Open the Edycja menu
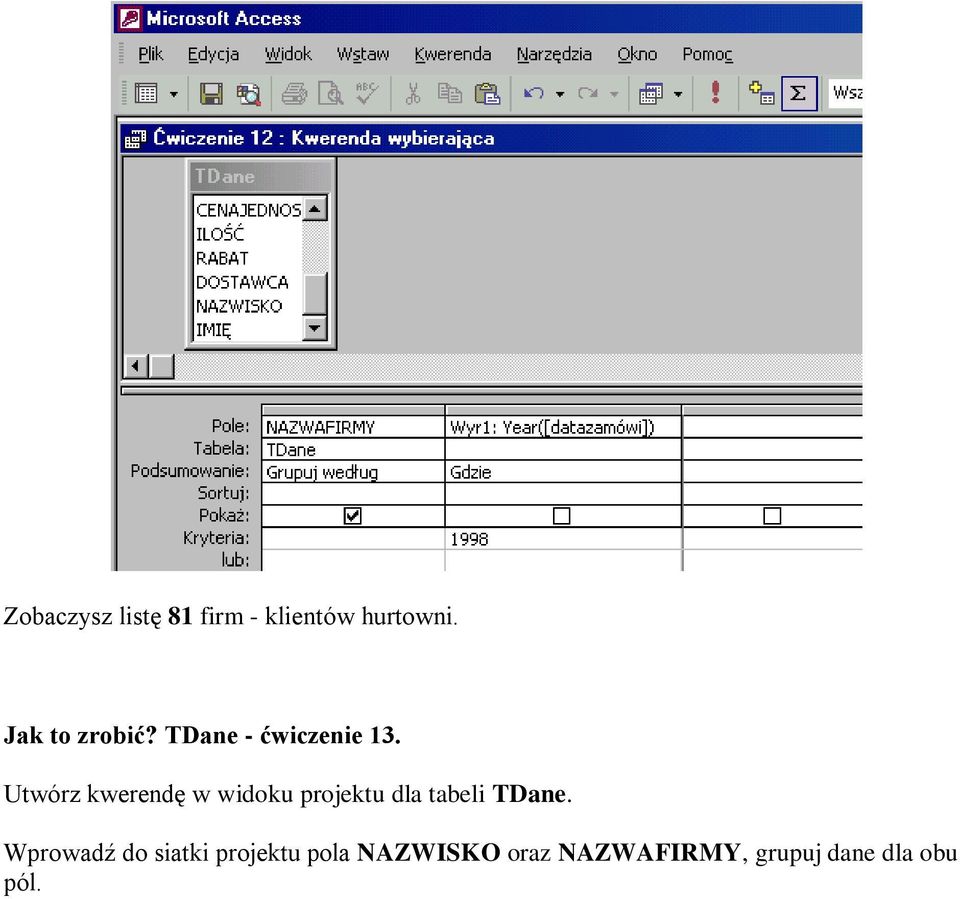Screen dimensions: 960x899 pos(213,55)
